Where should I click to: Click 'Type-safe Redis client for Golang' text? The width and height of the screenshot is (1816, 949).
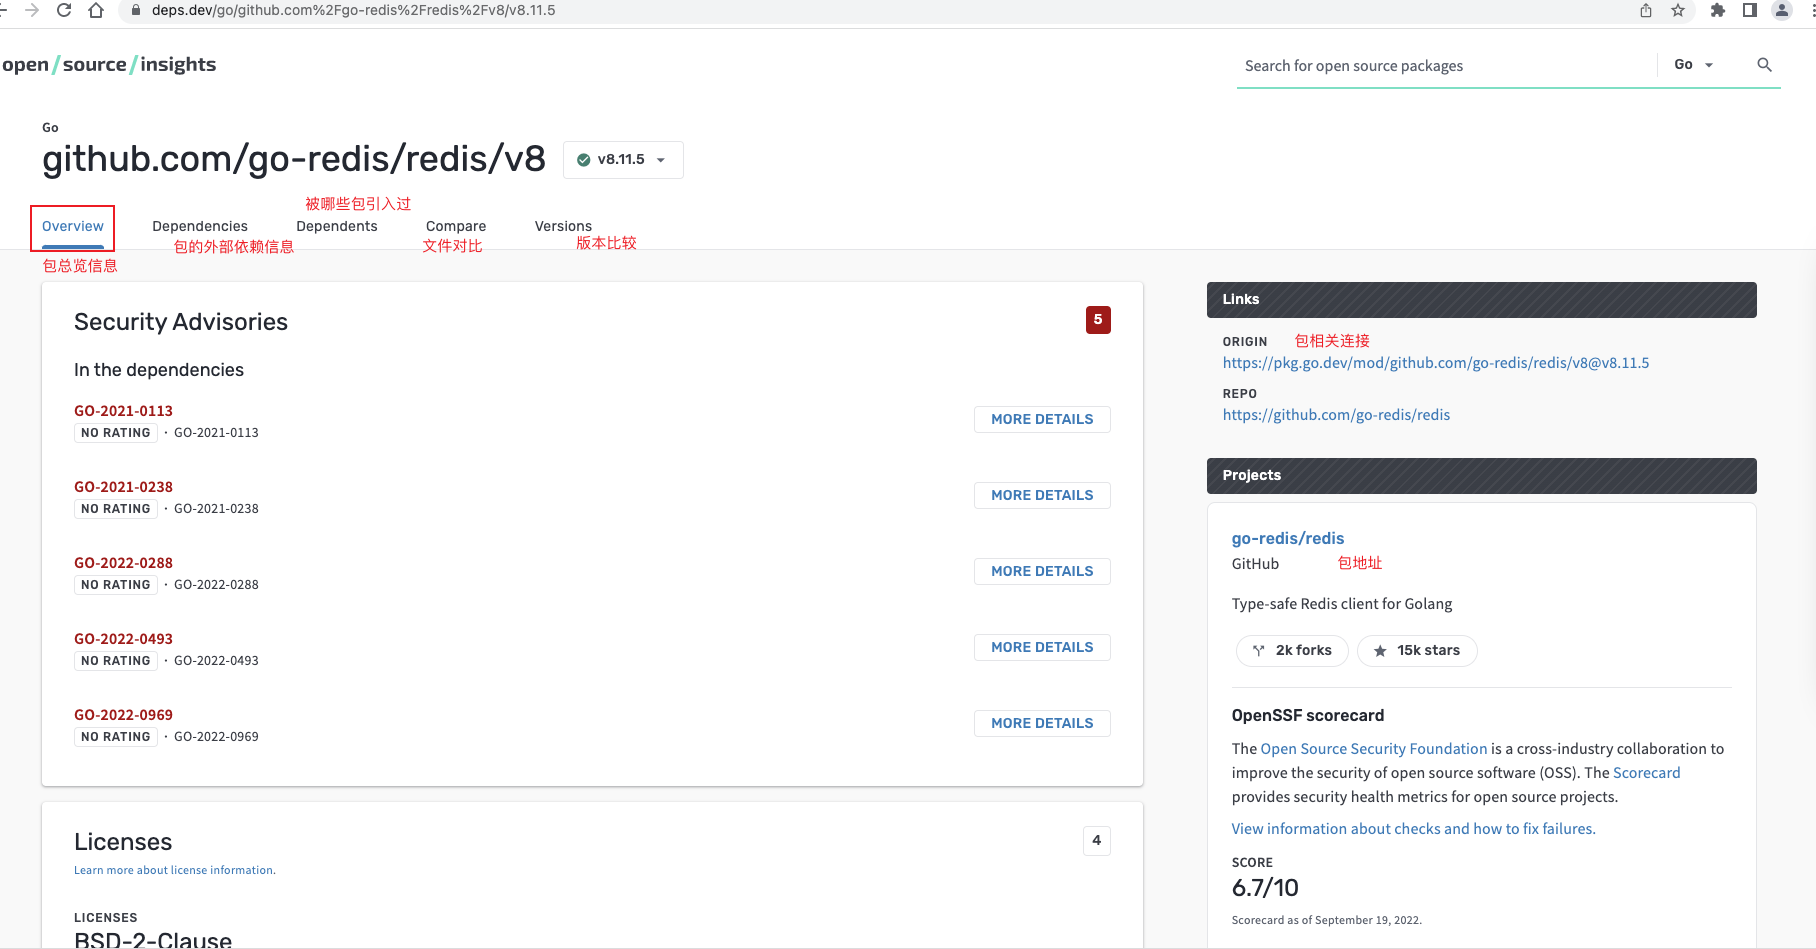click(x=1342, y=604)
